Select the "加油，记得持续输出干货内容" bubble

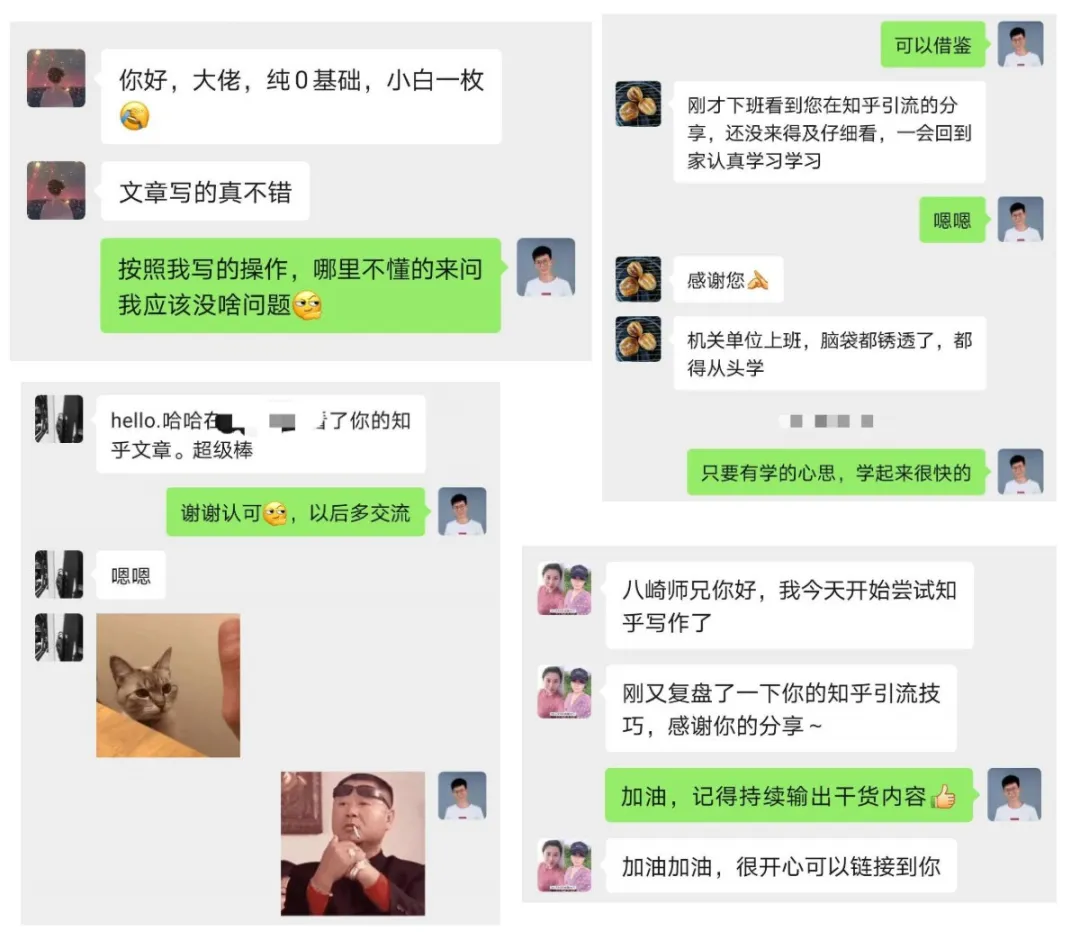[789, 795]
